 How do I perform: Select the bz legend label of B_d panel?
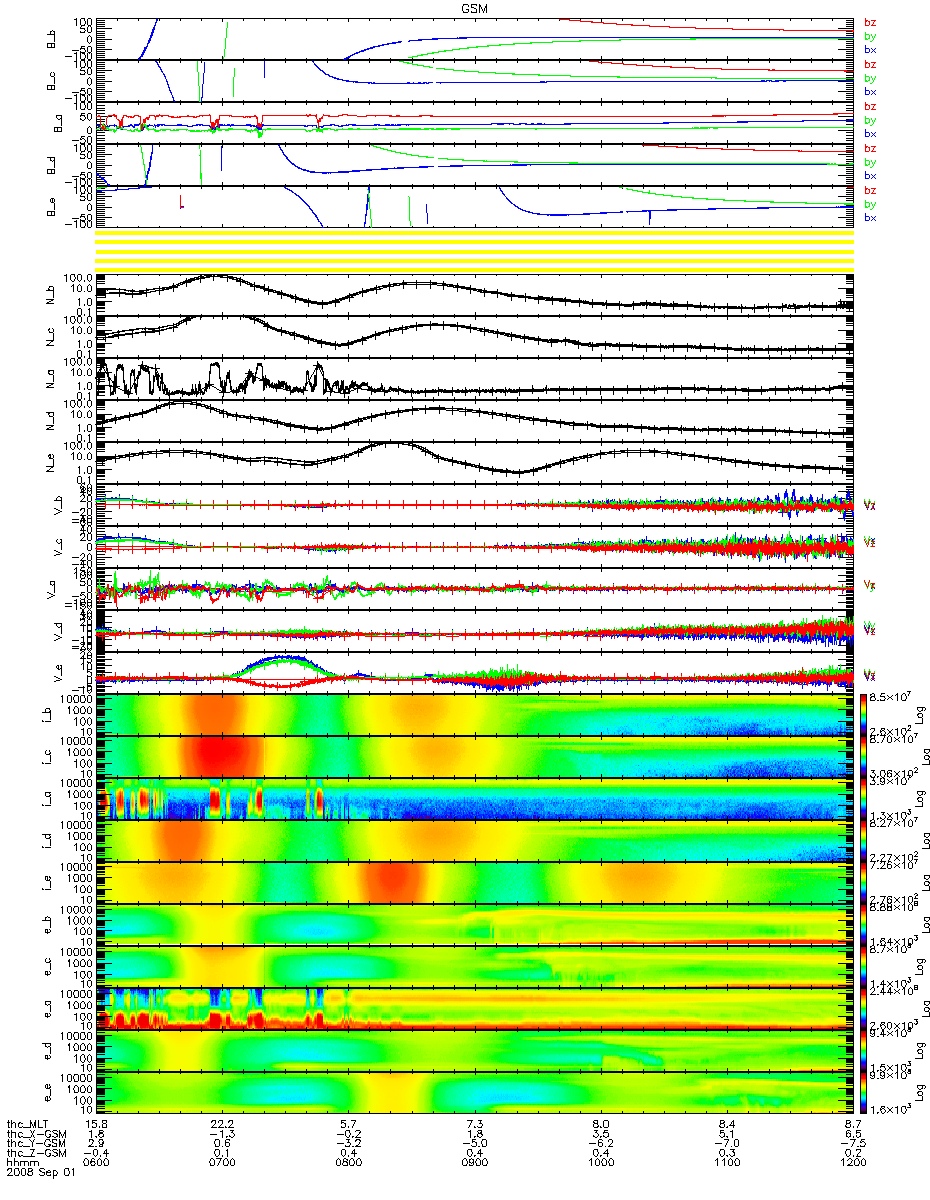[870, 148]
